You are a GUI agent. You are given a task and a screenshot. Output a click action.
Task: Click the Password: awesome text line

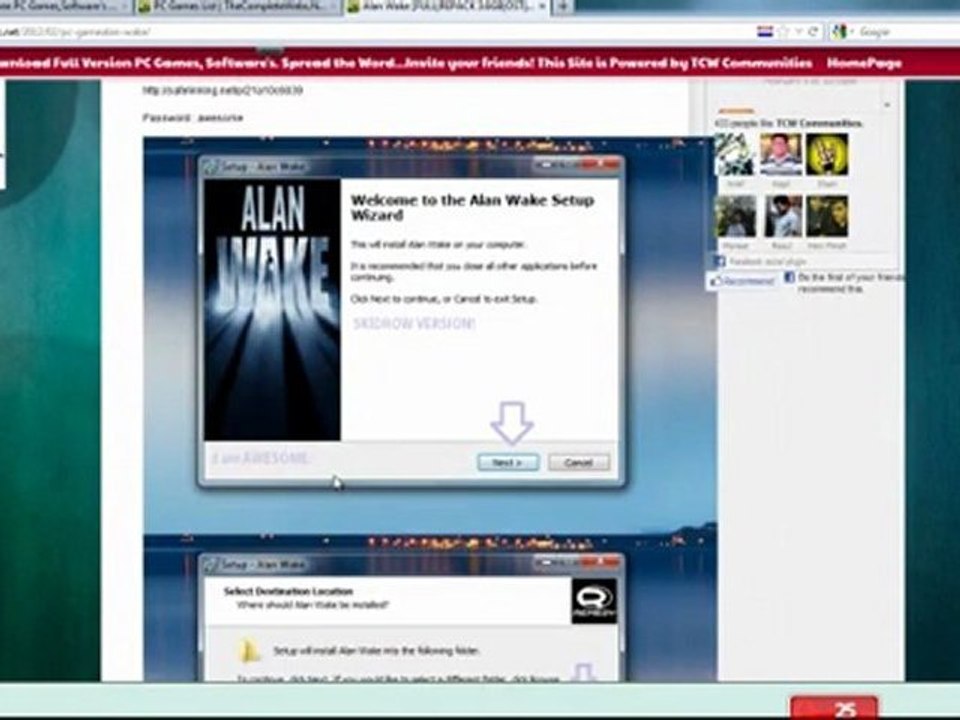[x=193, y=118]
